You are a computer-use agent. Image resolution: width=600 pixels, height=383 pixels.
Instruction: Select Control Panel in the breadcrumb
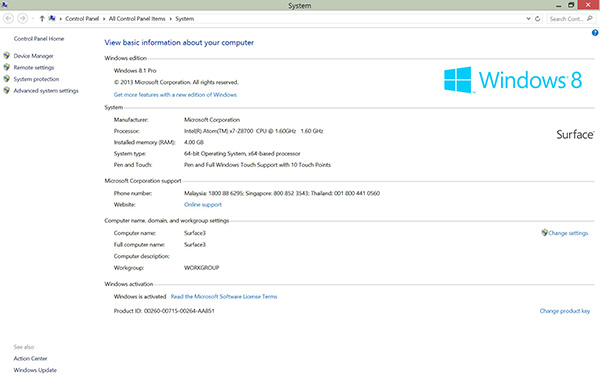click(x=82, y=19)
